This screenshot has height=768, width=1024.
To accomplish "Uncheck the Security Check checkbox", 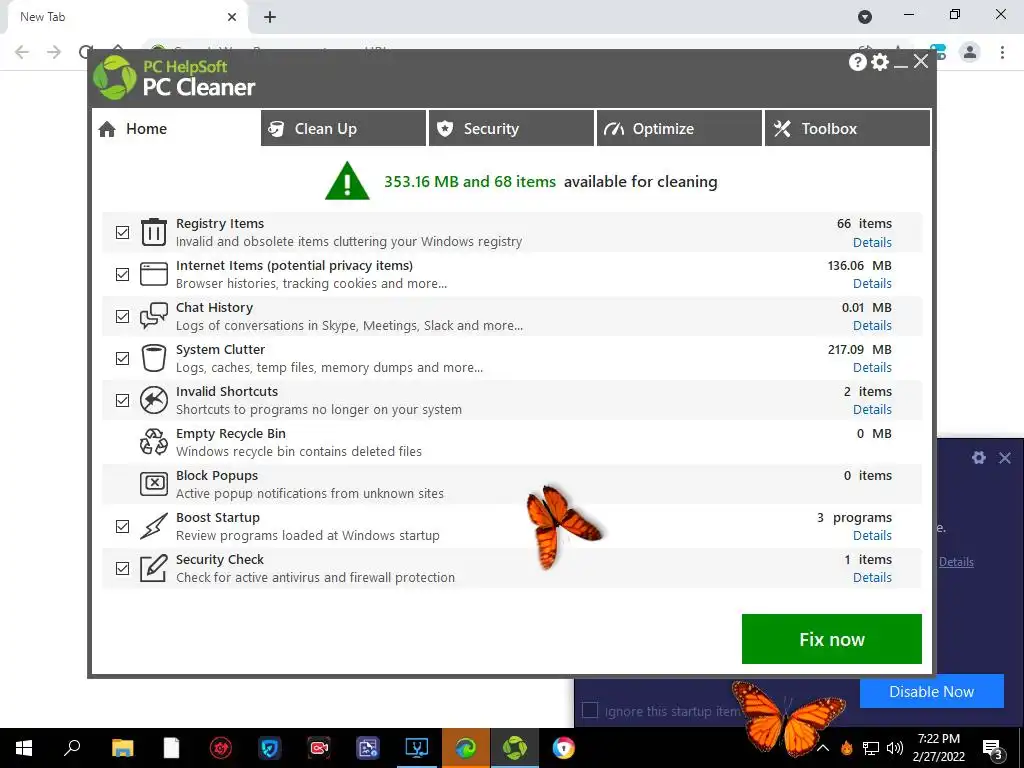I will click(122, 568).
